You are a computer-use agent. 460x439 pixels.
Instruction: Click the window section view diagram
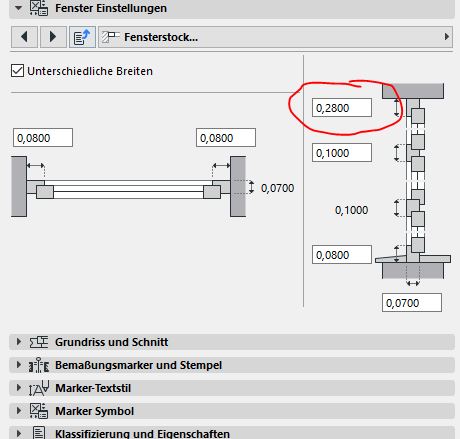[x=413, y=184]
